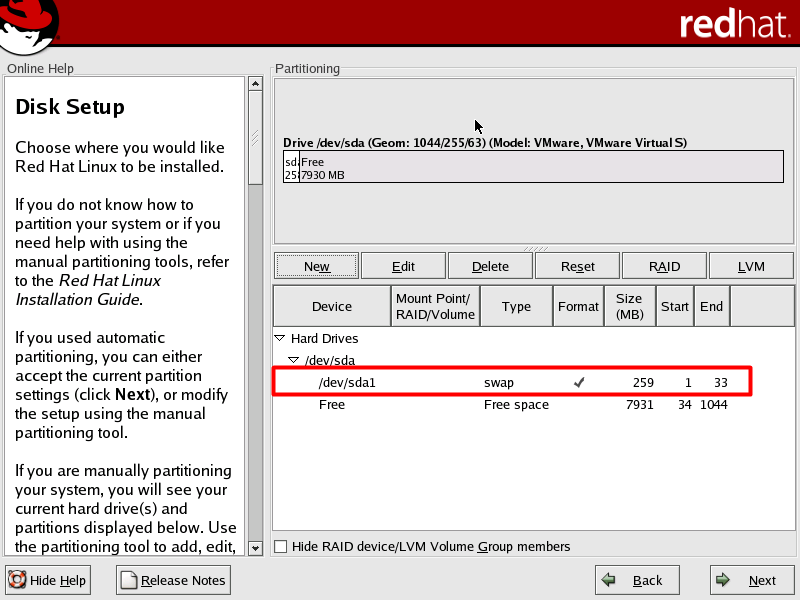Go Back to previous step
Viewport: 800px width, 600px height.
pyautogui.click(x=637, y=580)
